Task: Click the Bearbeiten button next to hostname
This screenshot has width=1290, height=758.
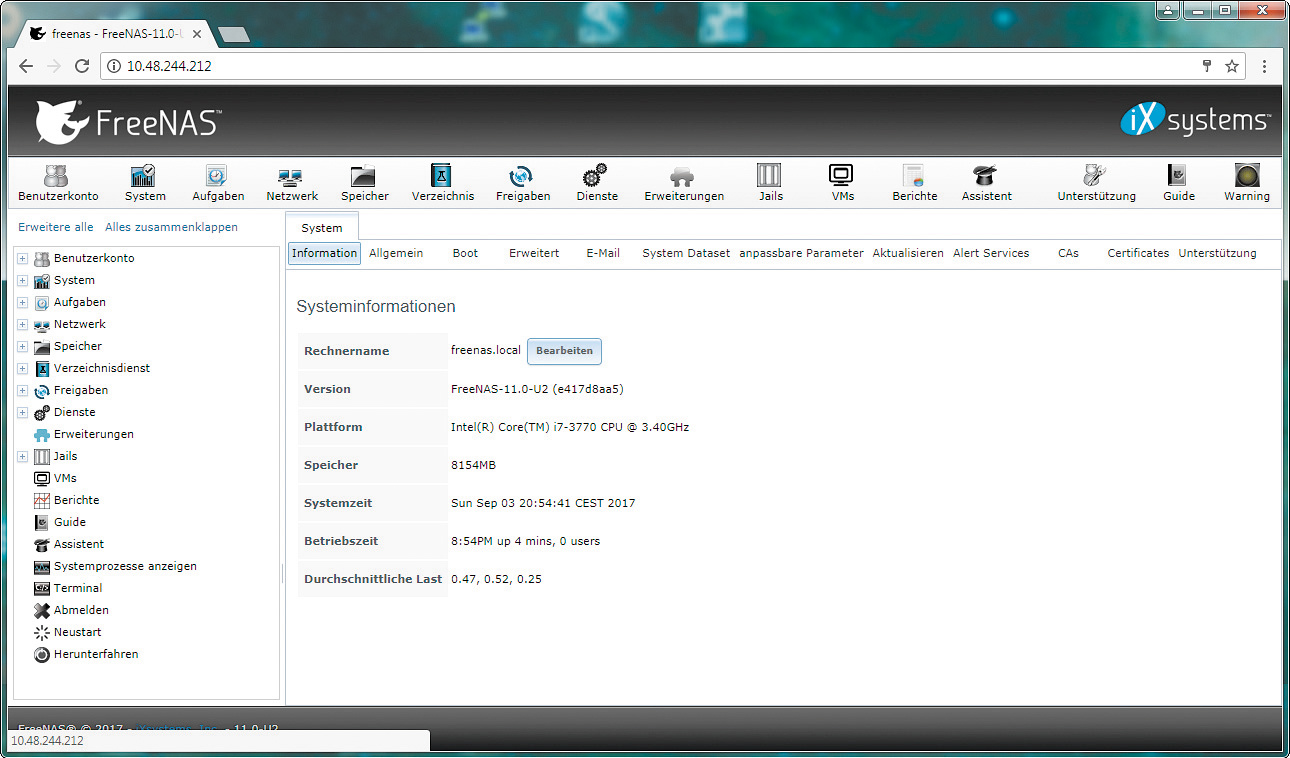Action: (x=564, y=351)
